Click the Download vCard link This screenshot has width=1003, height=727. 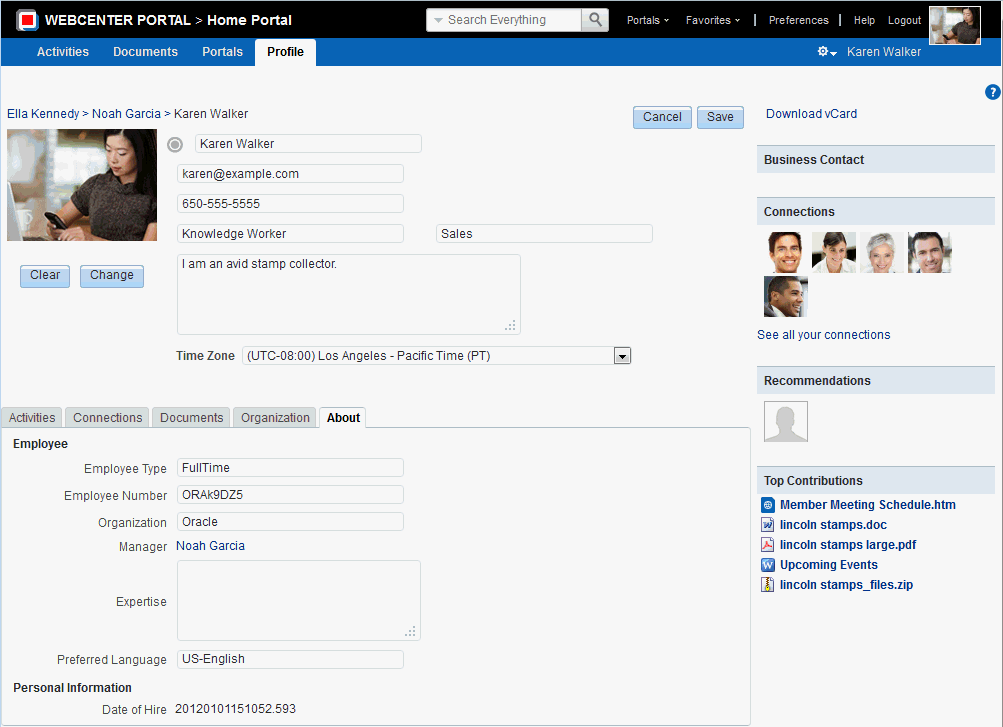[811, 114]
